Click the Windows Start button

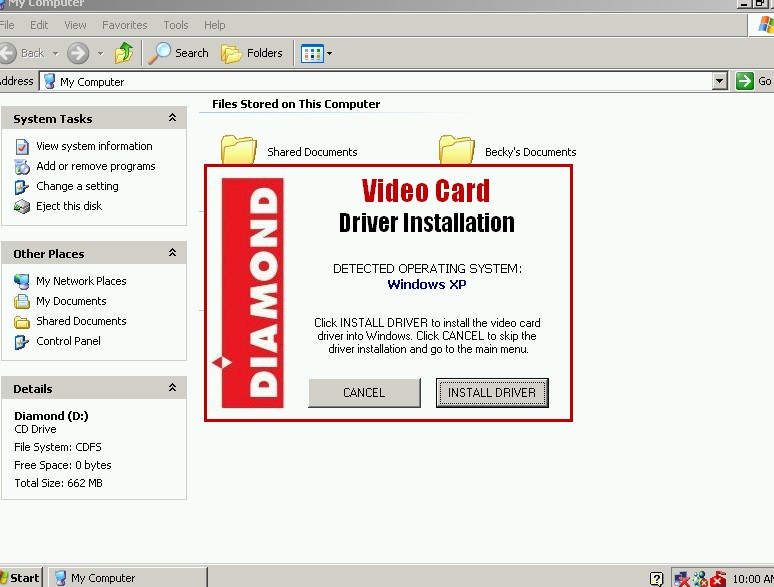click(x=20, y=577)
